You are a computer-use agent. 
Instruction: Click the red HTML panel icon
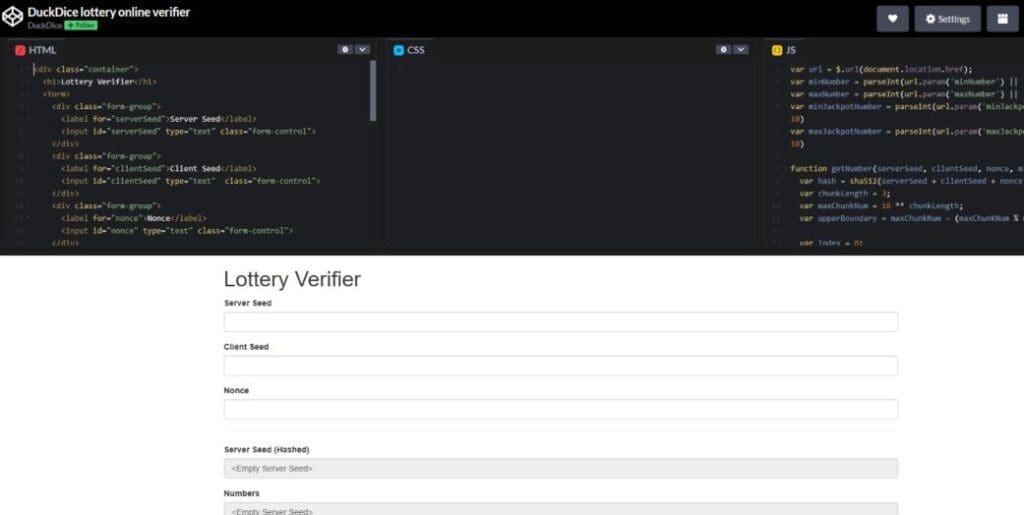pyautogui.click(x=19, y=50)
